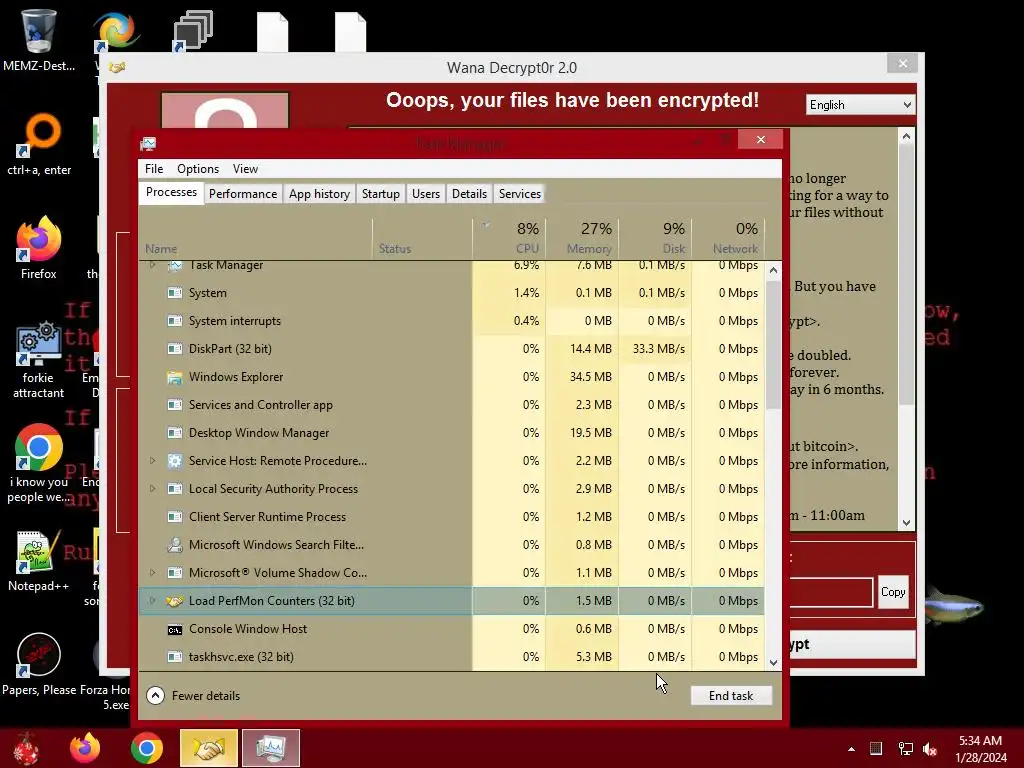
Task: Expand Microsoft Volume Shadow Copy row
Action: point(152,573)
